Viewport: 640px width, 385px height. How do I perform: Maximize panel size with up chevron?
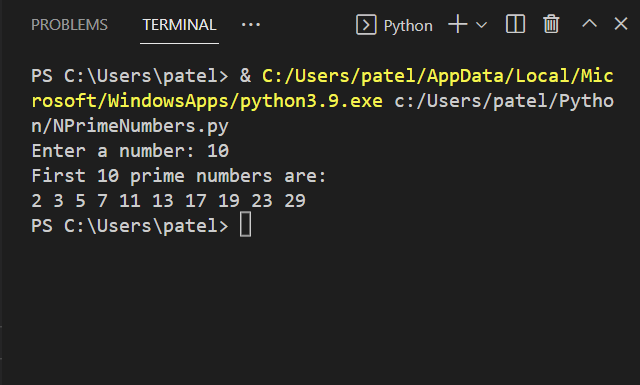click(x=589, y=23)
